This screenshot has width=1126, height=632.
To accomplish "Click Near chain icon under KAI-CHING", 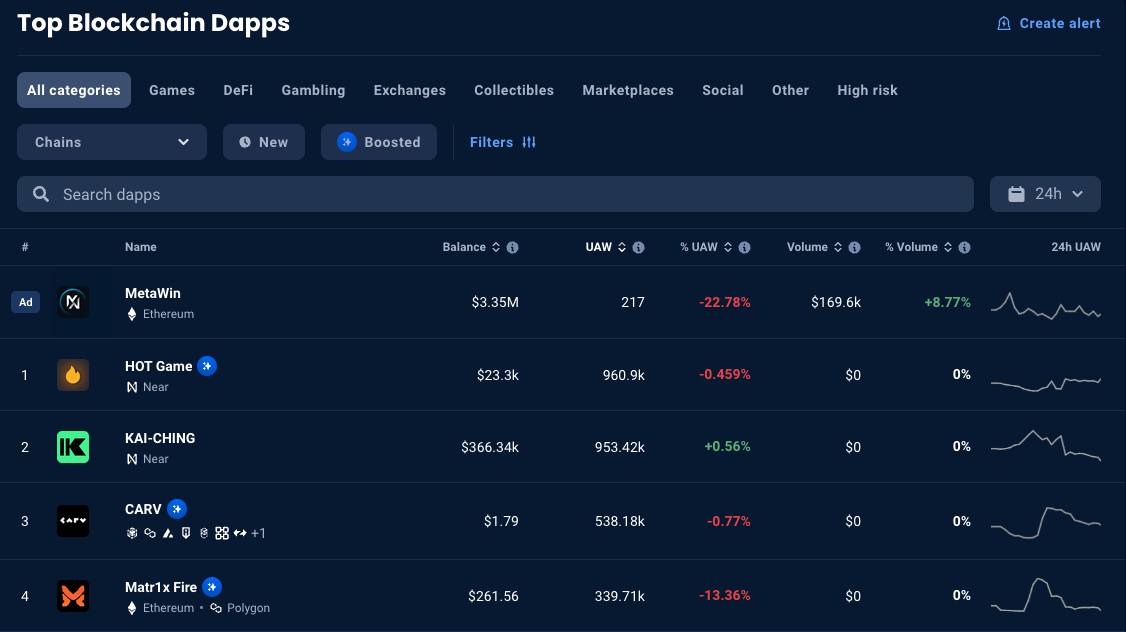I will pyautogui.click(x=131, y=459).
